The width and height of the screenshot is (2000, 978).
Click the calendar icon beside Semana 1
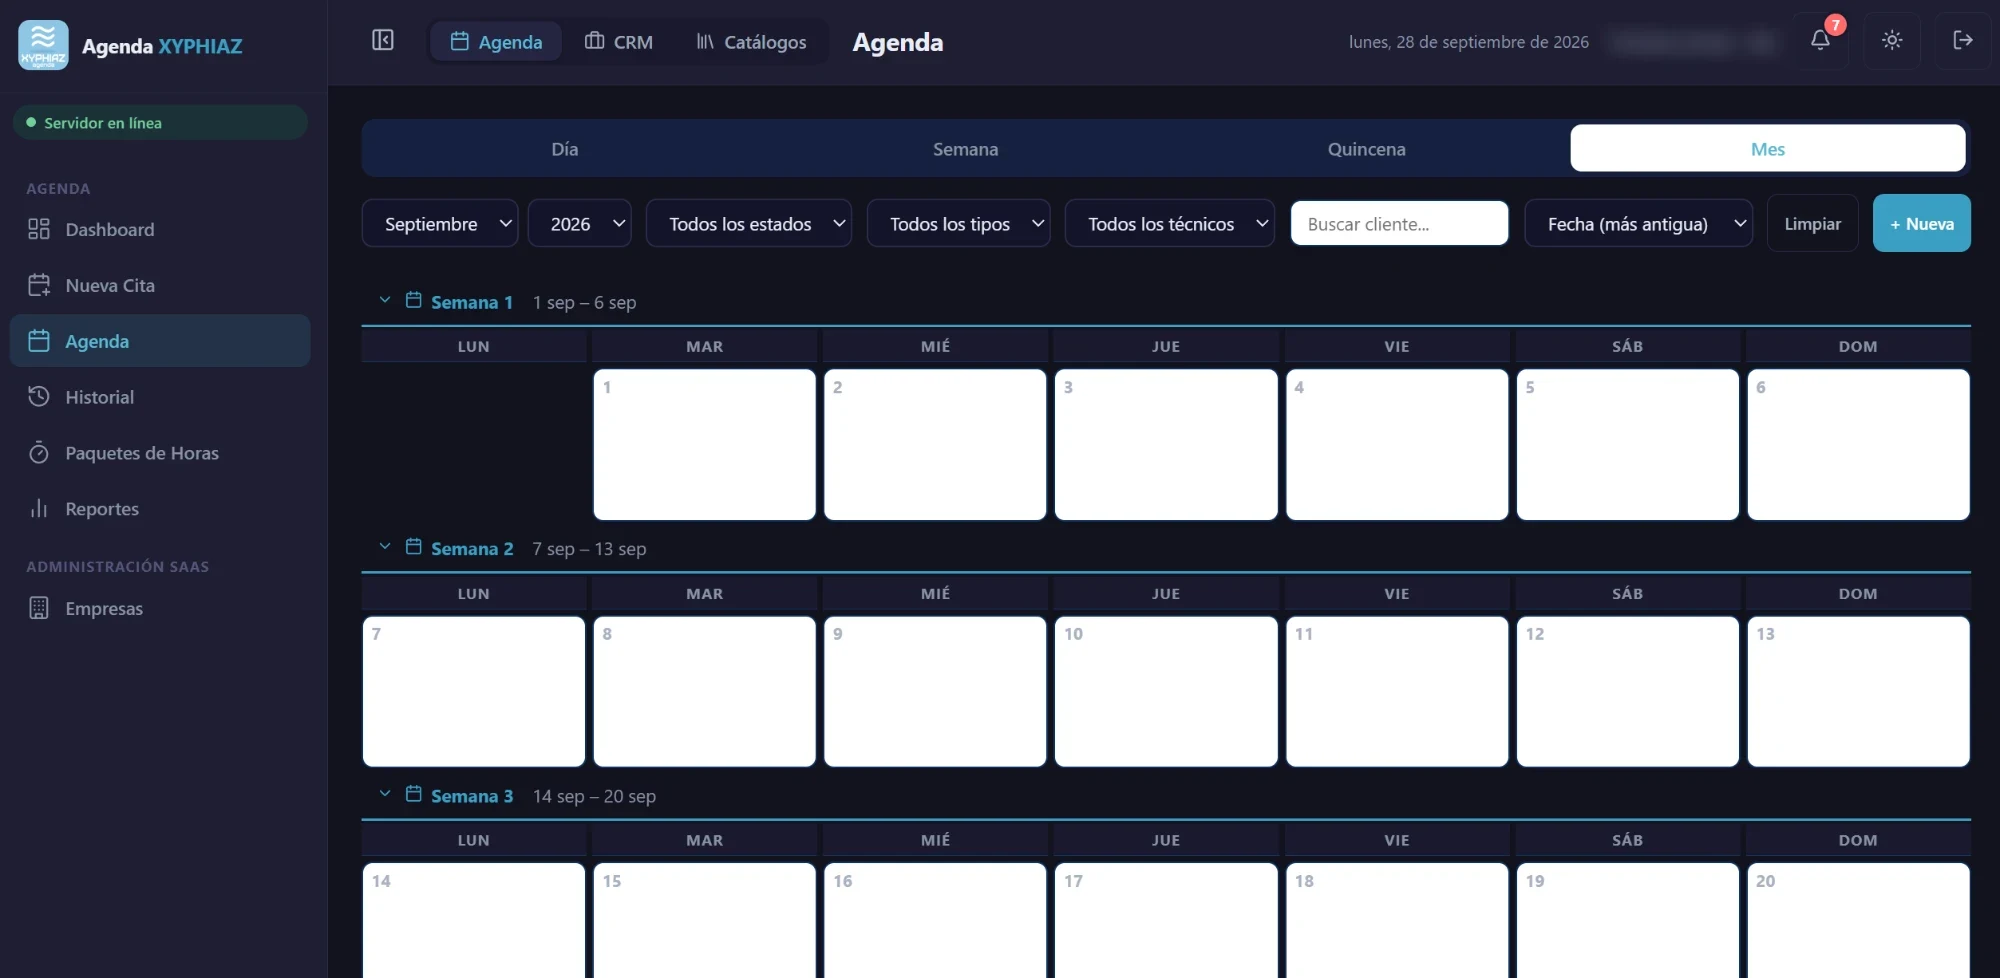tap(413, 300)
